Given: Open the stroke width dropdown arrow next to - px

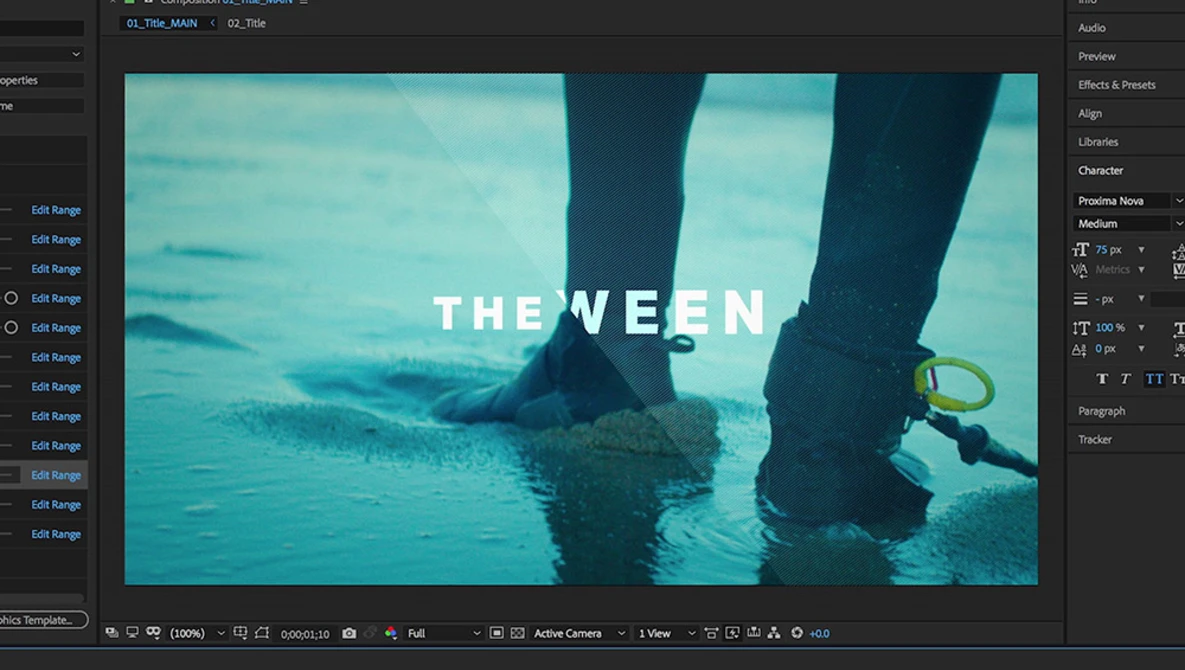Looking at the screenshot, I should tap(1141, 299).
